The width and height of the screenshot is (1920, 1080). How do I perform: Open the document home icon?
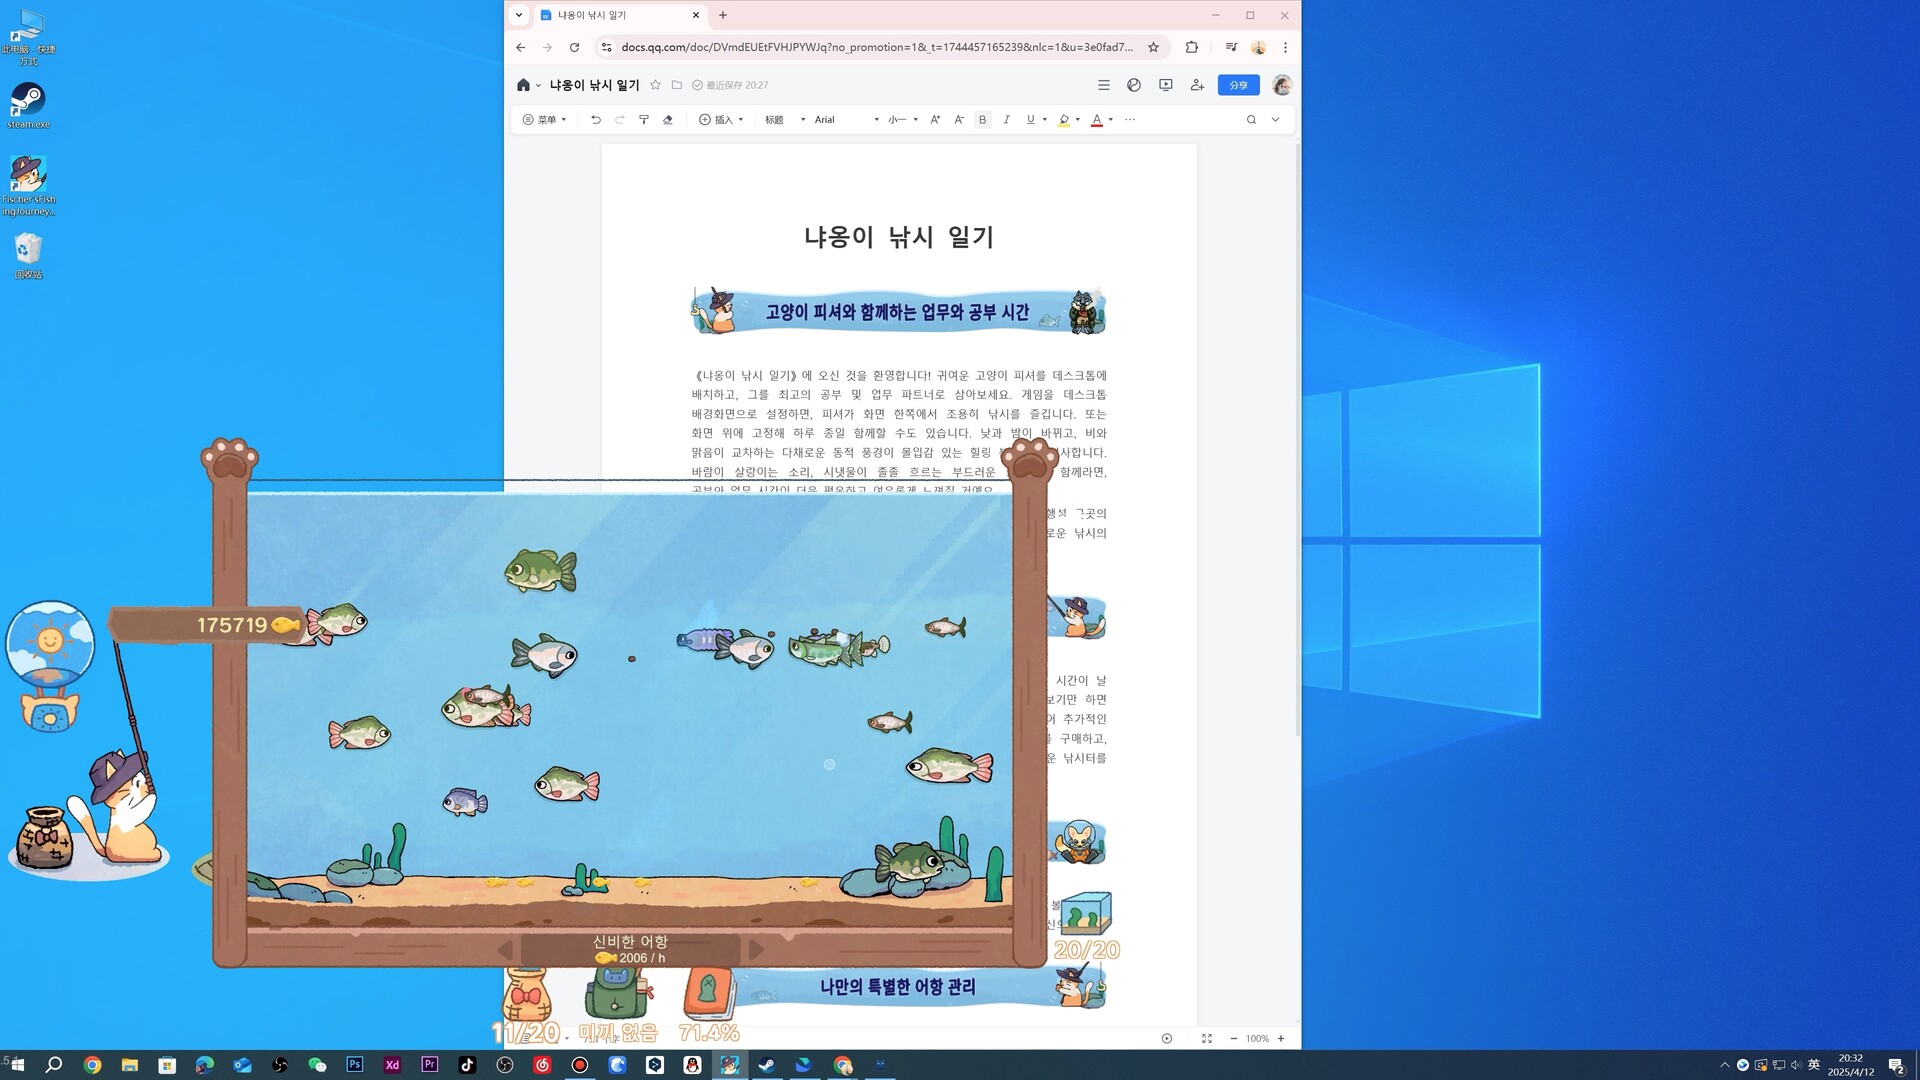click(x=523, y=85)
